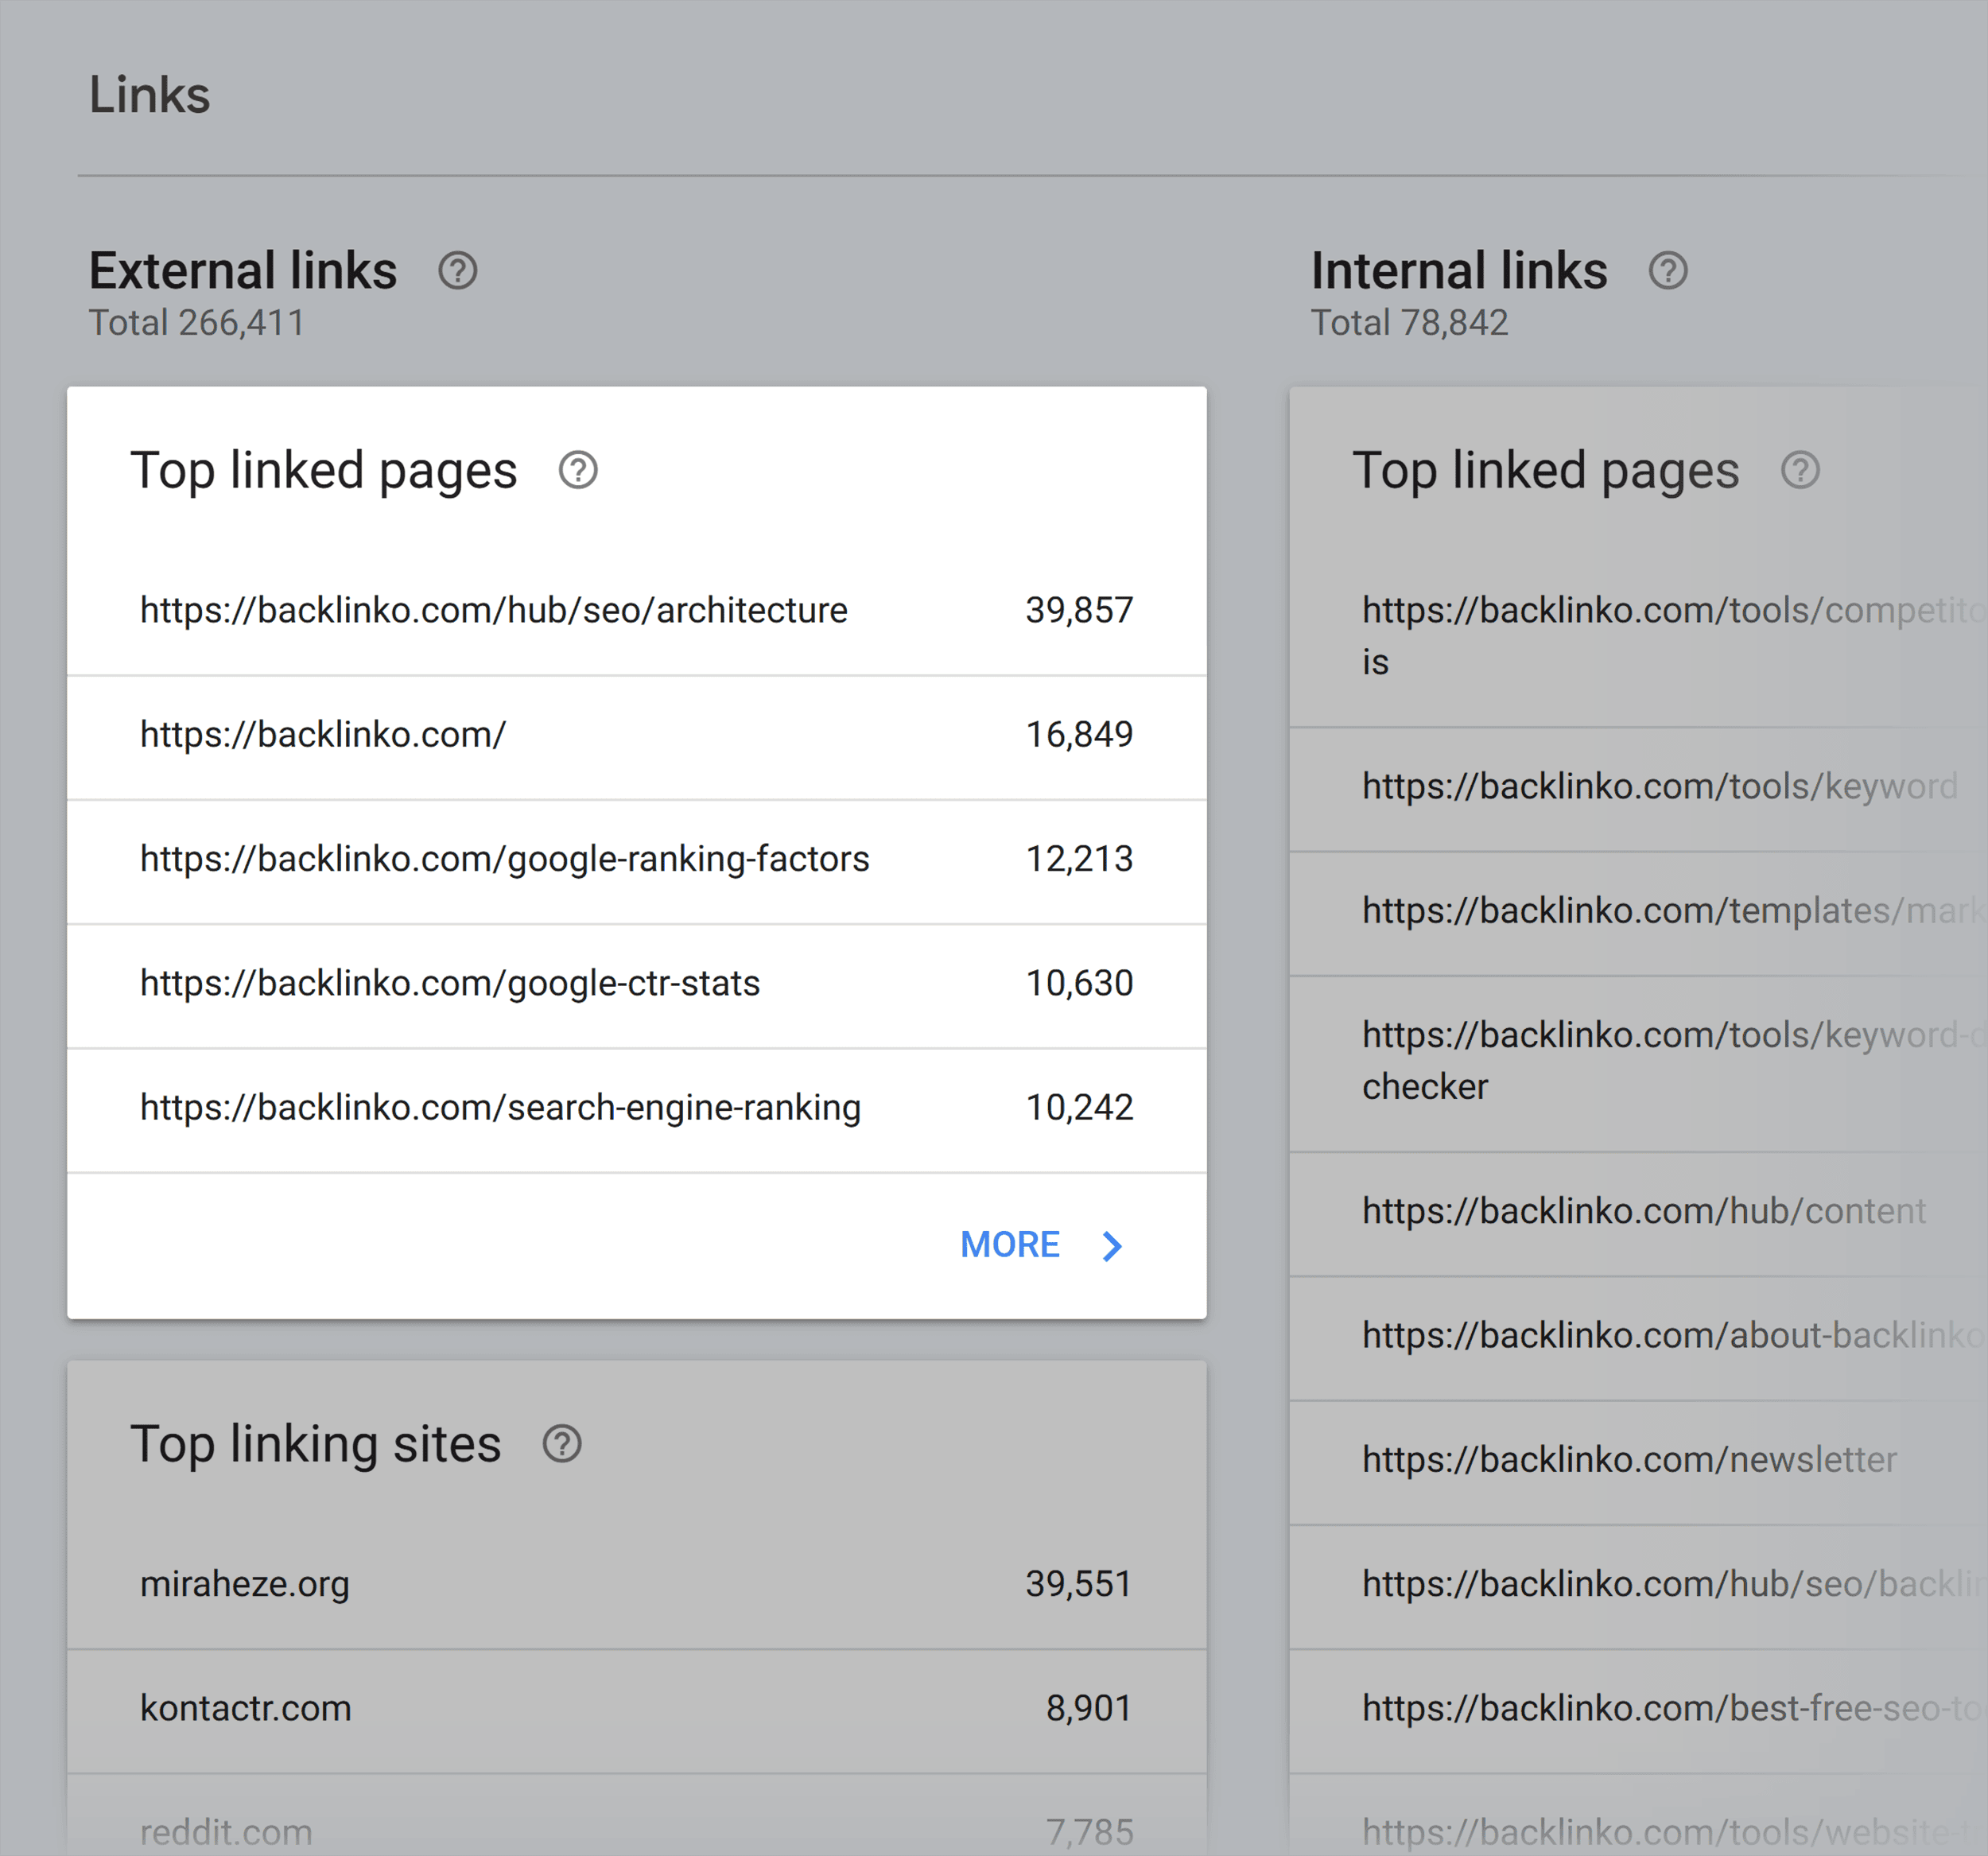
Task: Select kontactr.com in Top linking sites
Action: (246, 1708)
